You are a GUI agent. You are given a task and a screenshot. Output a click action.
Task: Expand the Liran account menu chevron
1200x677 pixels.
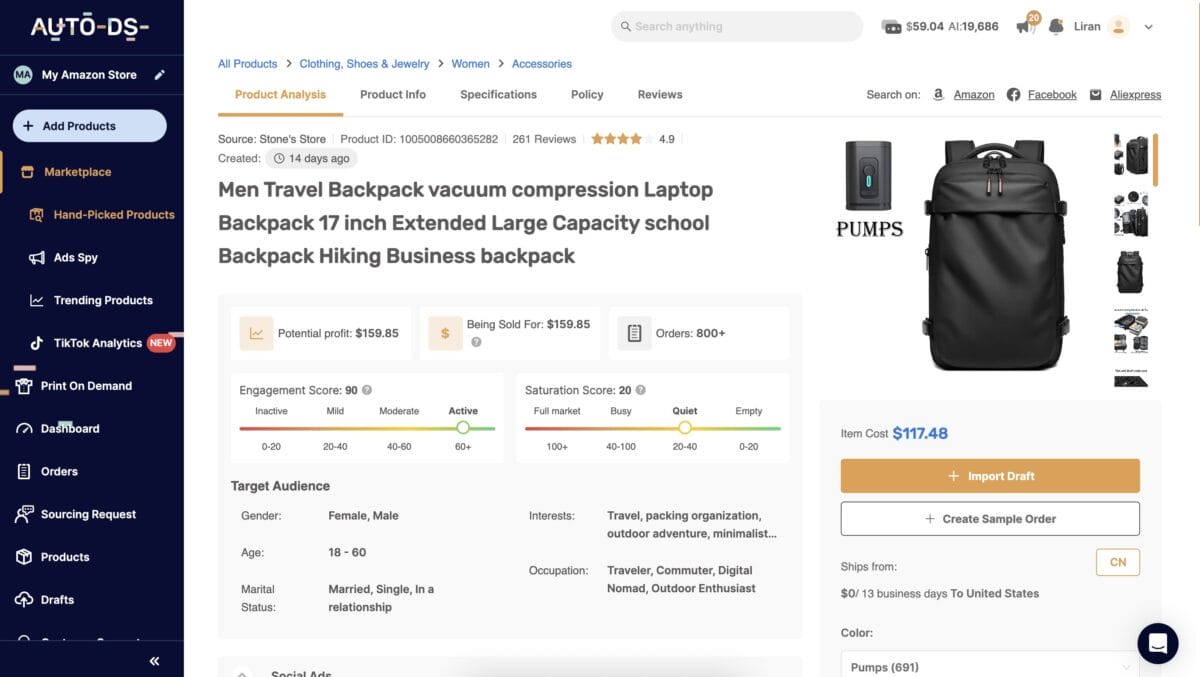pos(1148,26)
